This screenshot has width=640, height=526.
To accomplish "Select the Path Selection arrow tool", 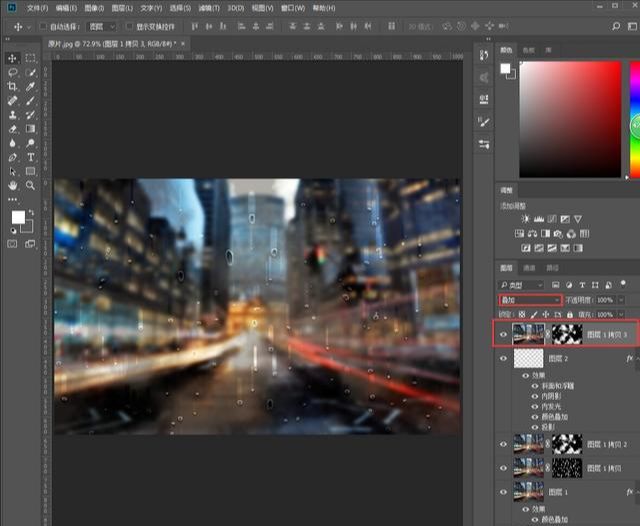I will 12,171.
